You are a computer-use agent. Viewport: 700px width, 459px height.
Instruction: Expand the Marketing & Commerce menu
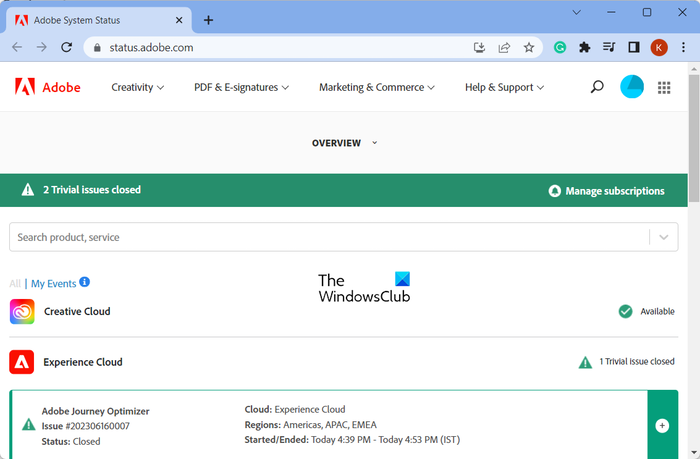[376, 88]
